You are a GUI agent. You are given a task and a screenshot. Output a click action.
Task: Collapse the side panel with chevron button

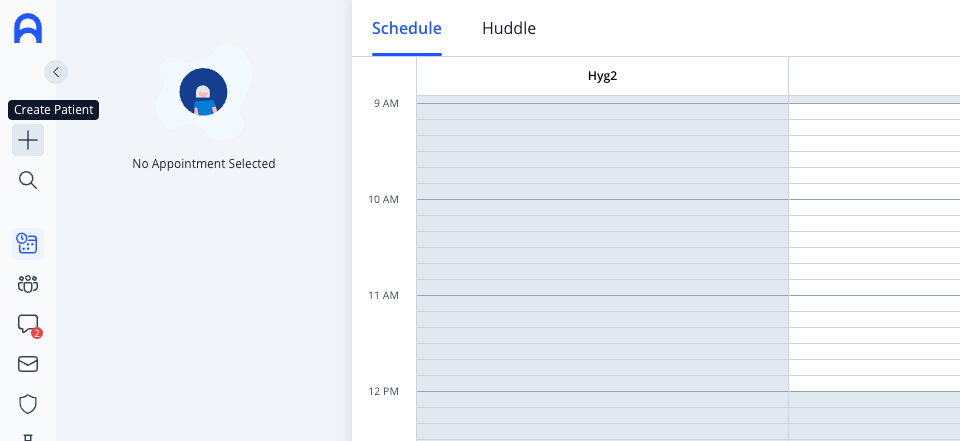coord(56,72)
